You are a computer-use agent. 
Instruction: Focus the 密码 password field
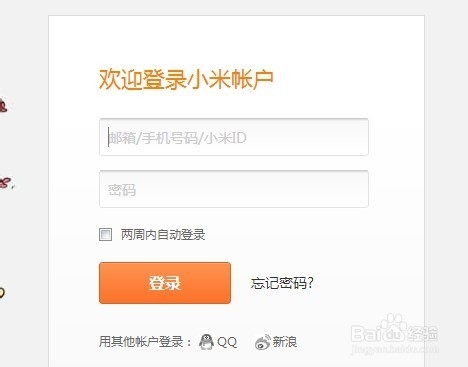[234, 189]
